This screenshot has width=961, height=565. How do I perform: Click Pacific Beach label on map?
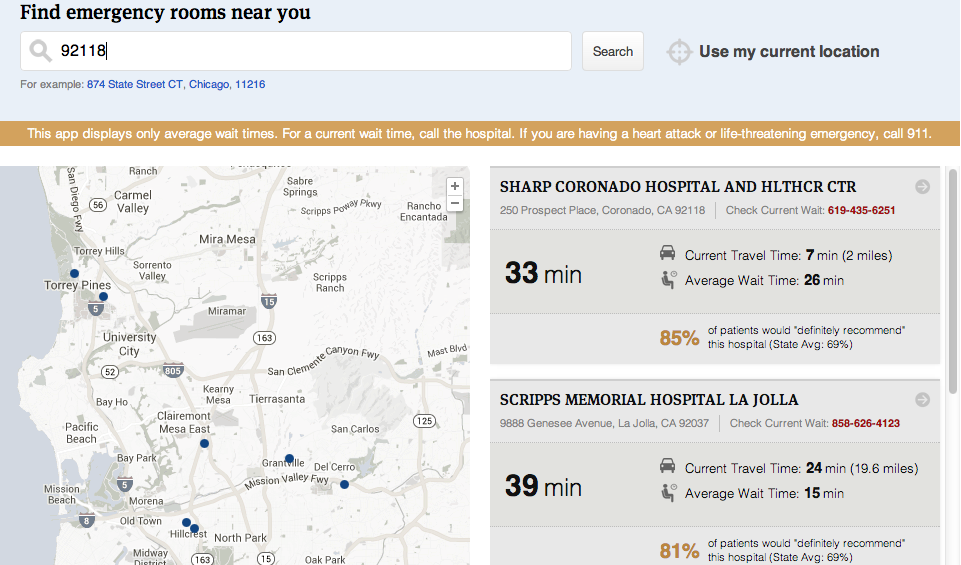(82, 433)
